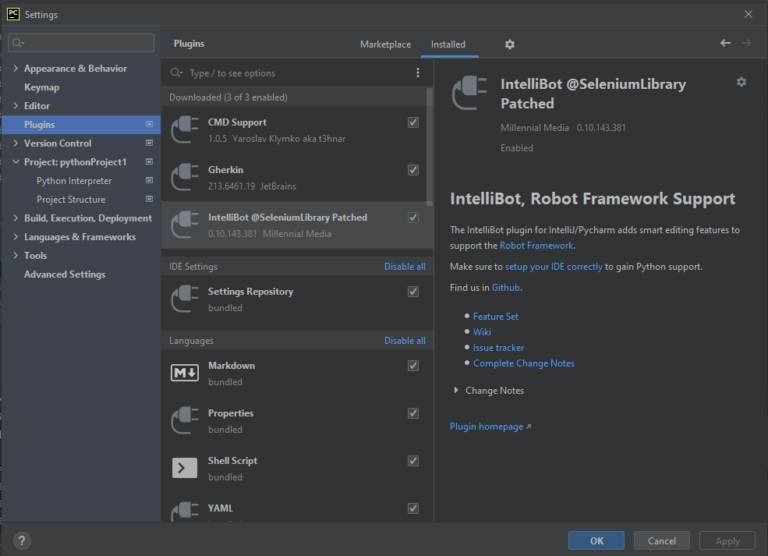
Task: Disable the CMD Support plugin checkbox
Action: pos(413,122)
